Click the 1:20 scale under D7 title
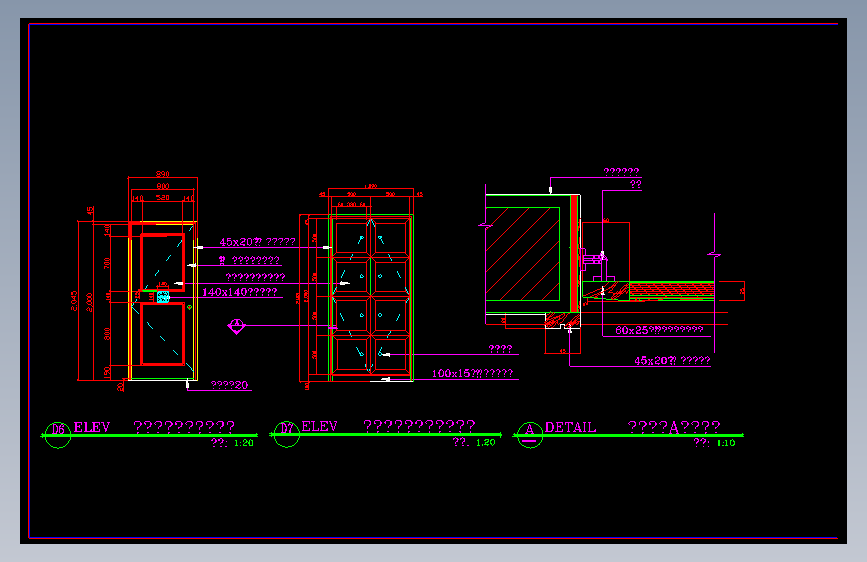867x562 pixels. [485, 443]
